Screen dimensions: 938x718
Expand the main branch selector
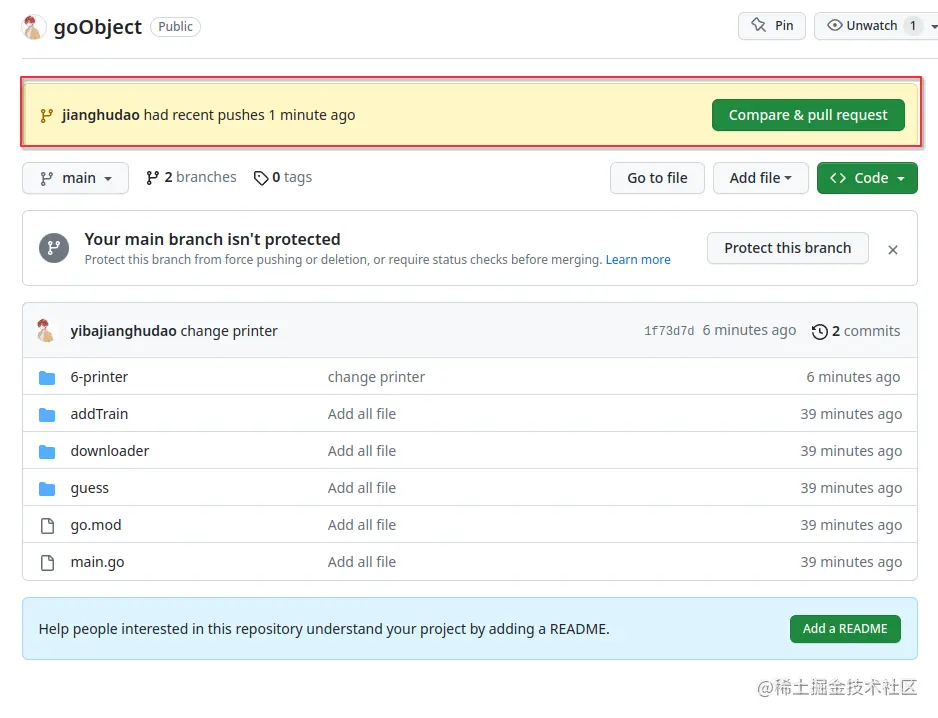click(76, 178)
